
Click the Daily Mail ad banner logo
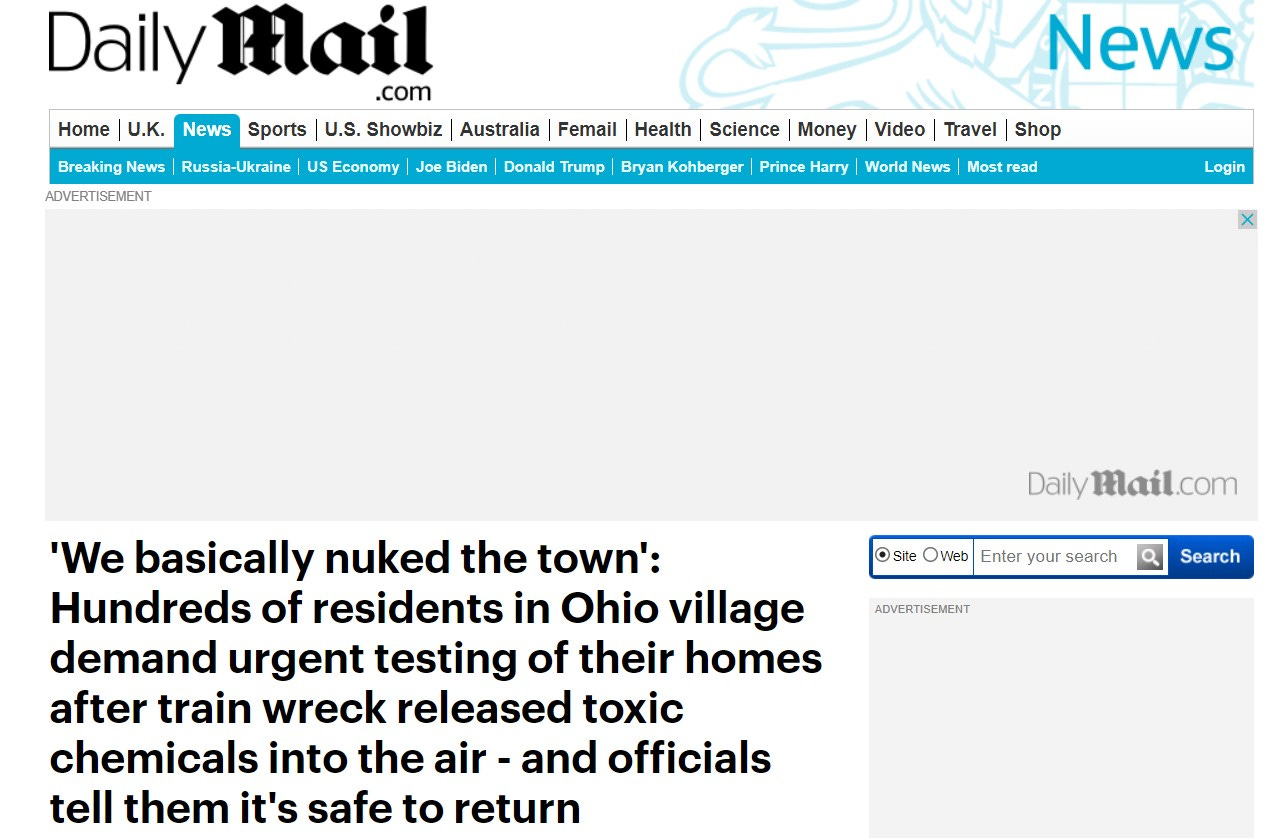tap(1132, 485)
